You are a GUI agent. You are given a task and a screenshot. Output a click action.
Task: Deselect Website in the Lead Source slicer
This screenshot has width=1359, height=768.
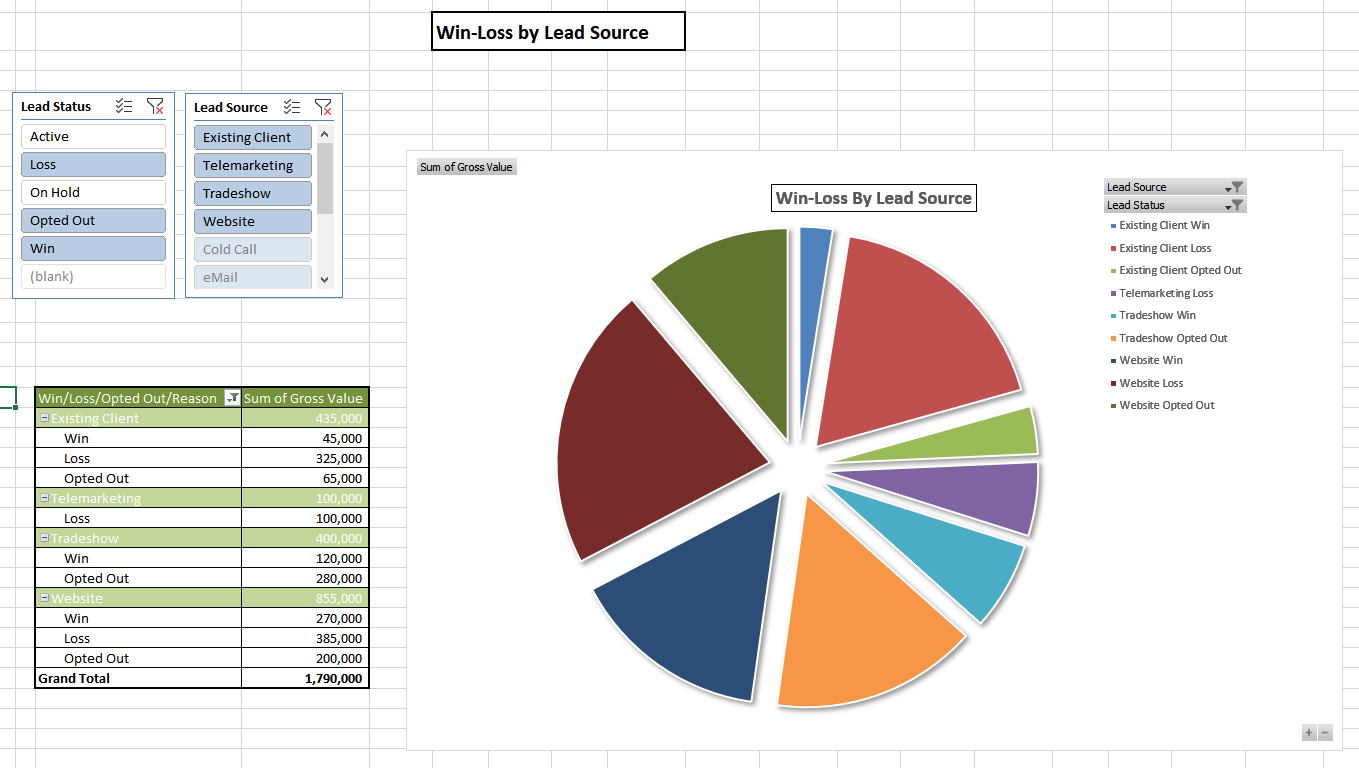252,221
